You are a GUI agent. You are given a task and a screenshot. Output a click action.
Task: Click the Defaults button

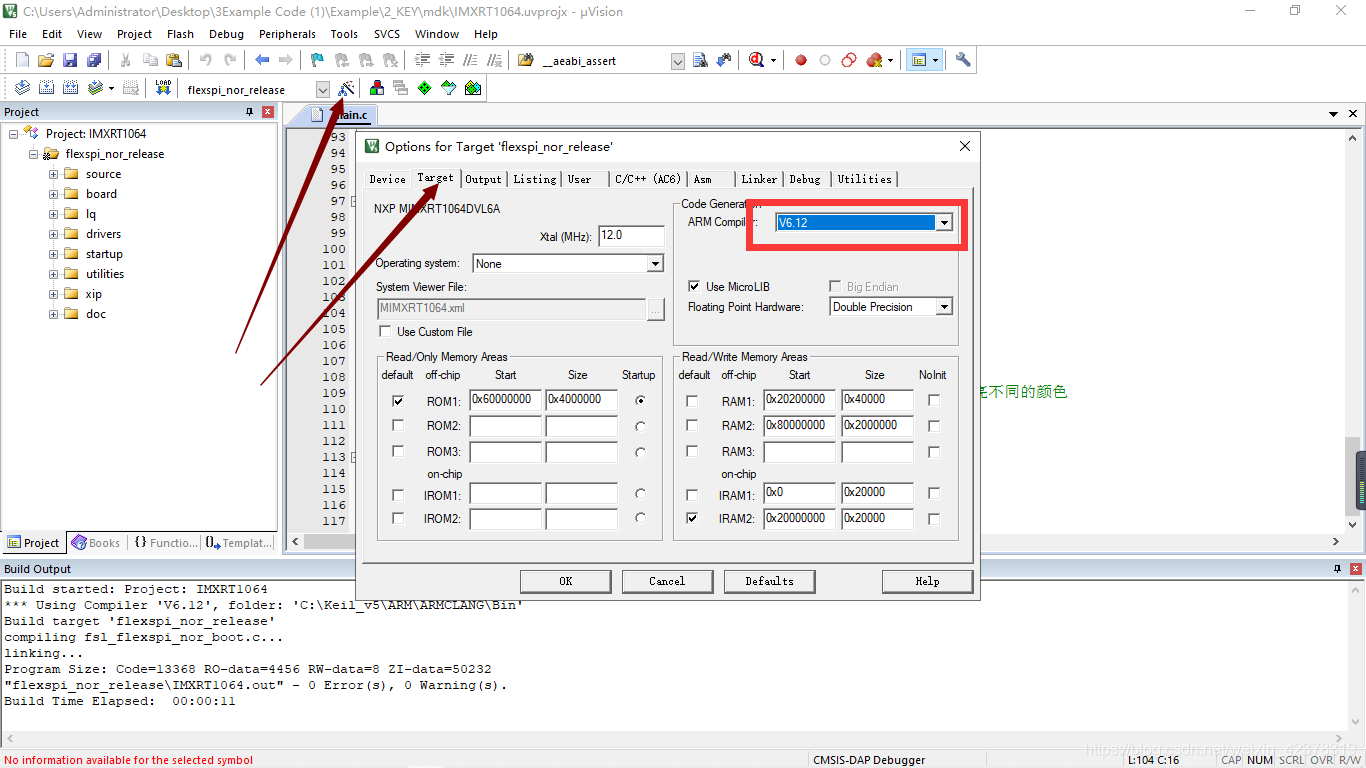click(x=769, y=581)
